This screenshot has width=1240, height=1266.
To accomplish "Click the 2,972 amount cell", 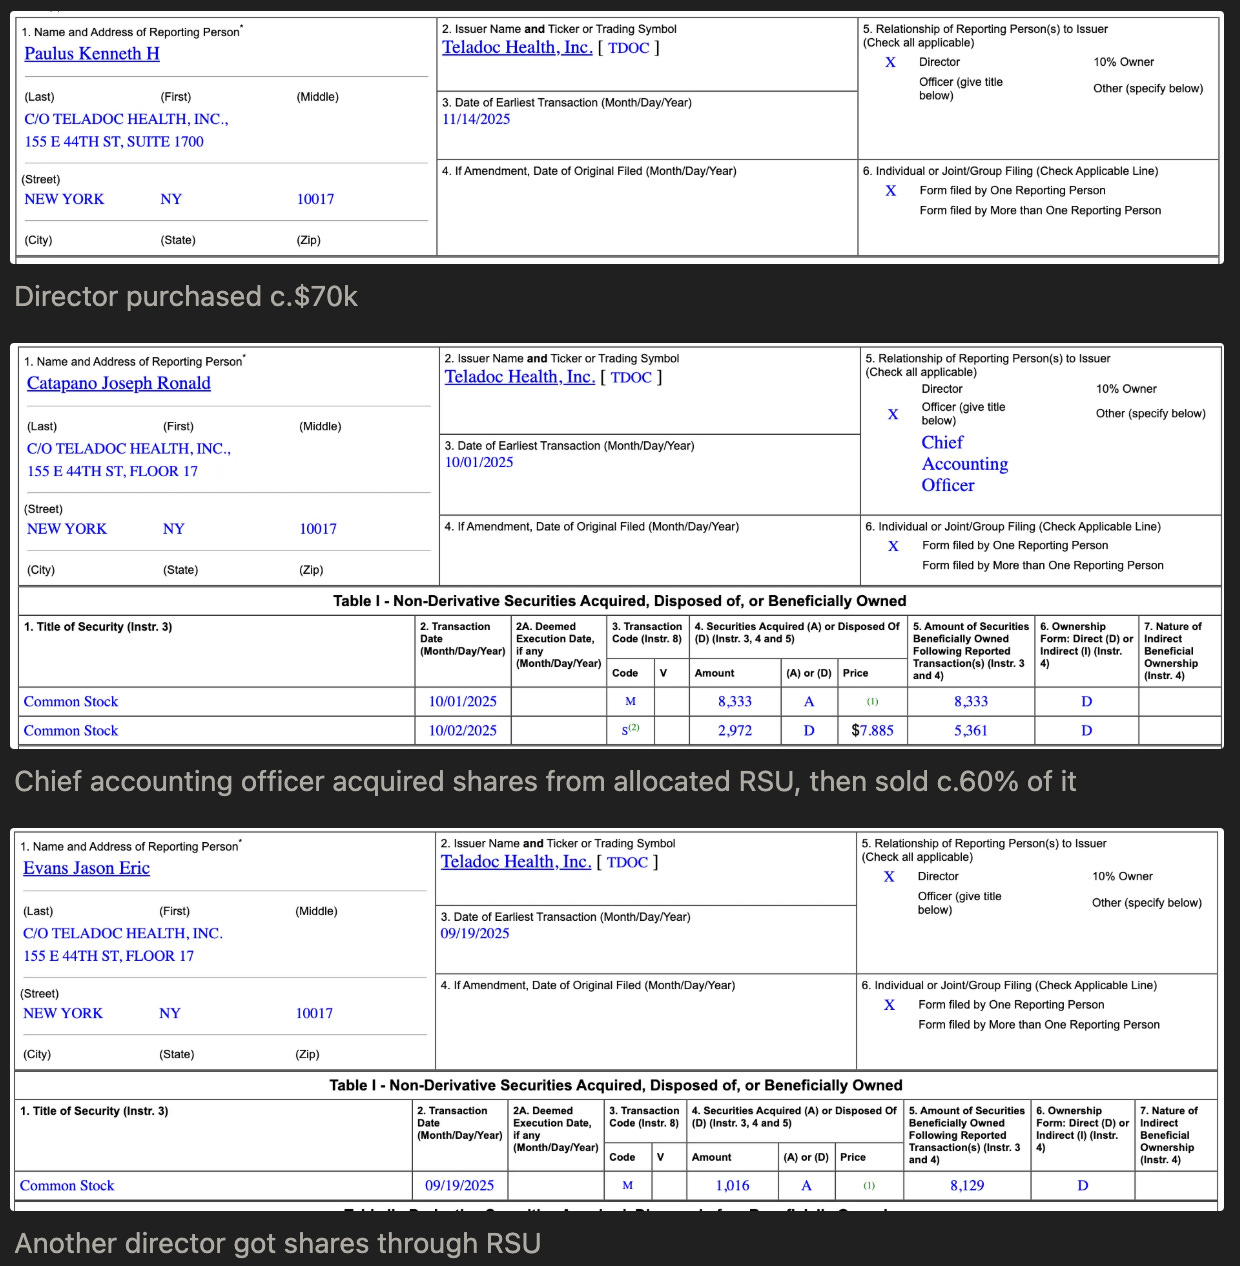I will click(x=735, y=731).
